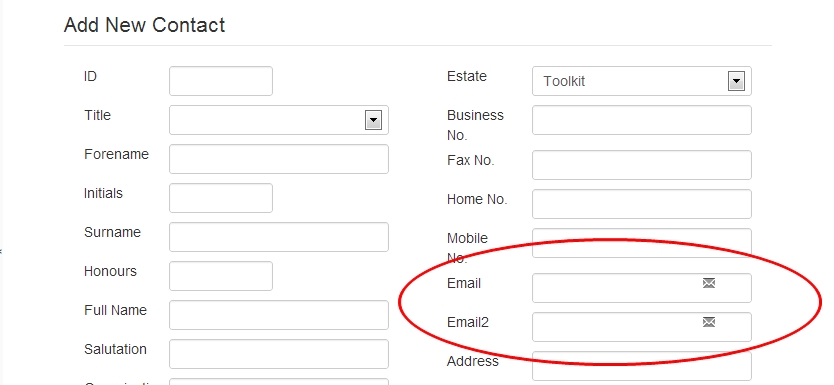Select the Initials input field

(x=221, y=198)
